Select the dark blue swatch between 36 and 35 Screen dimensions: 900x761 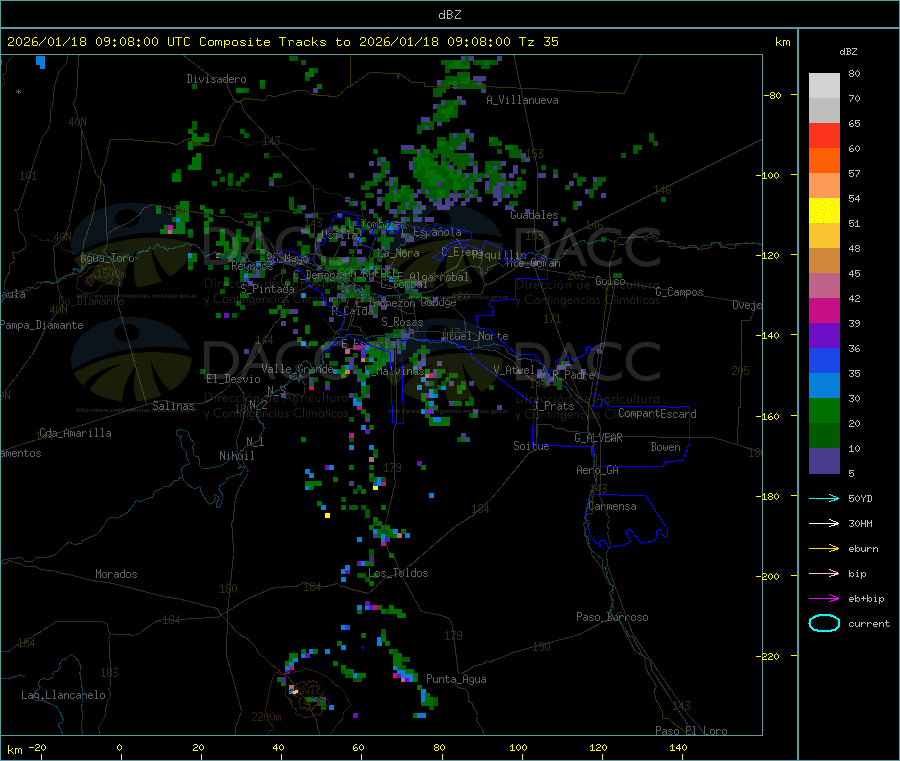(x=824, y=360)
